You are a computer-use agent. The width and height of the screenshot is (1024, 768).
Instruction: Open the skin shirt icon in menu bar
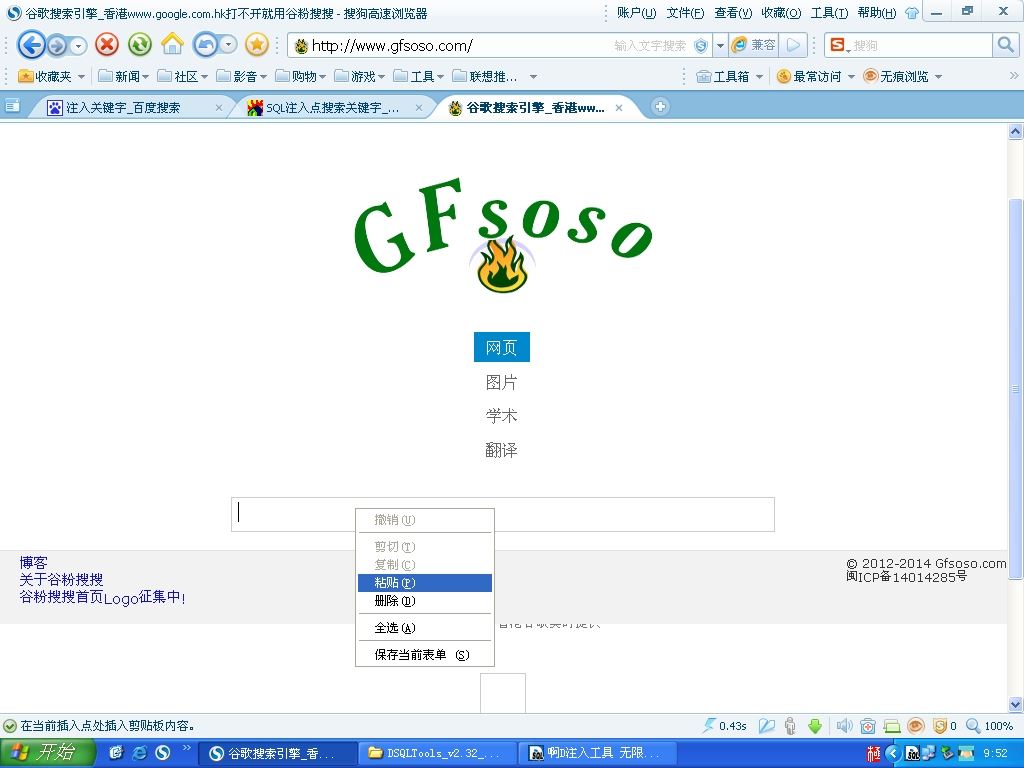pos(912,13)
